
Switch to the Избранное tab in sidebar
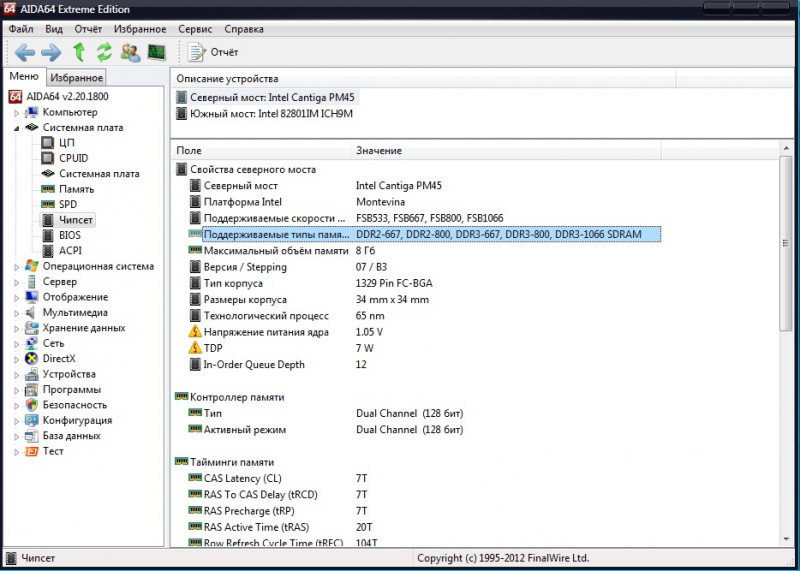coord(77,78)
